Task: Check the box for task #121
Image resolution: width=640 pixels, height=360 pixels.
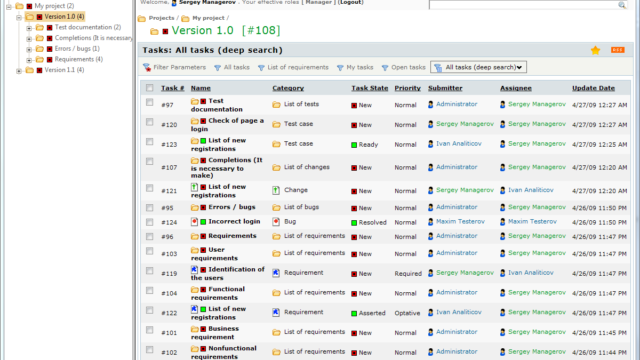Action: [x=150, y=188]
